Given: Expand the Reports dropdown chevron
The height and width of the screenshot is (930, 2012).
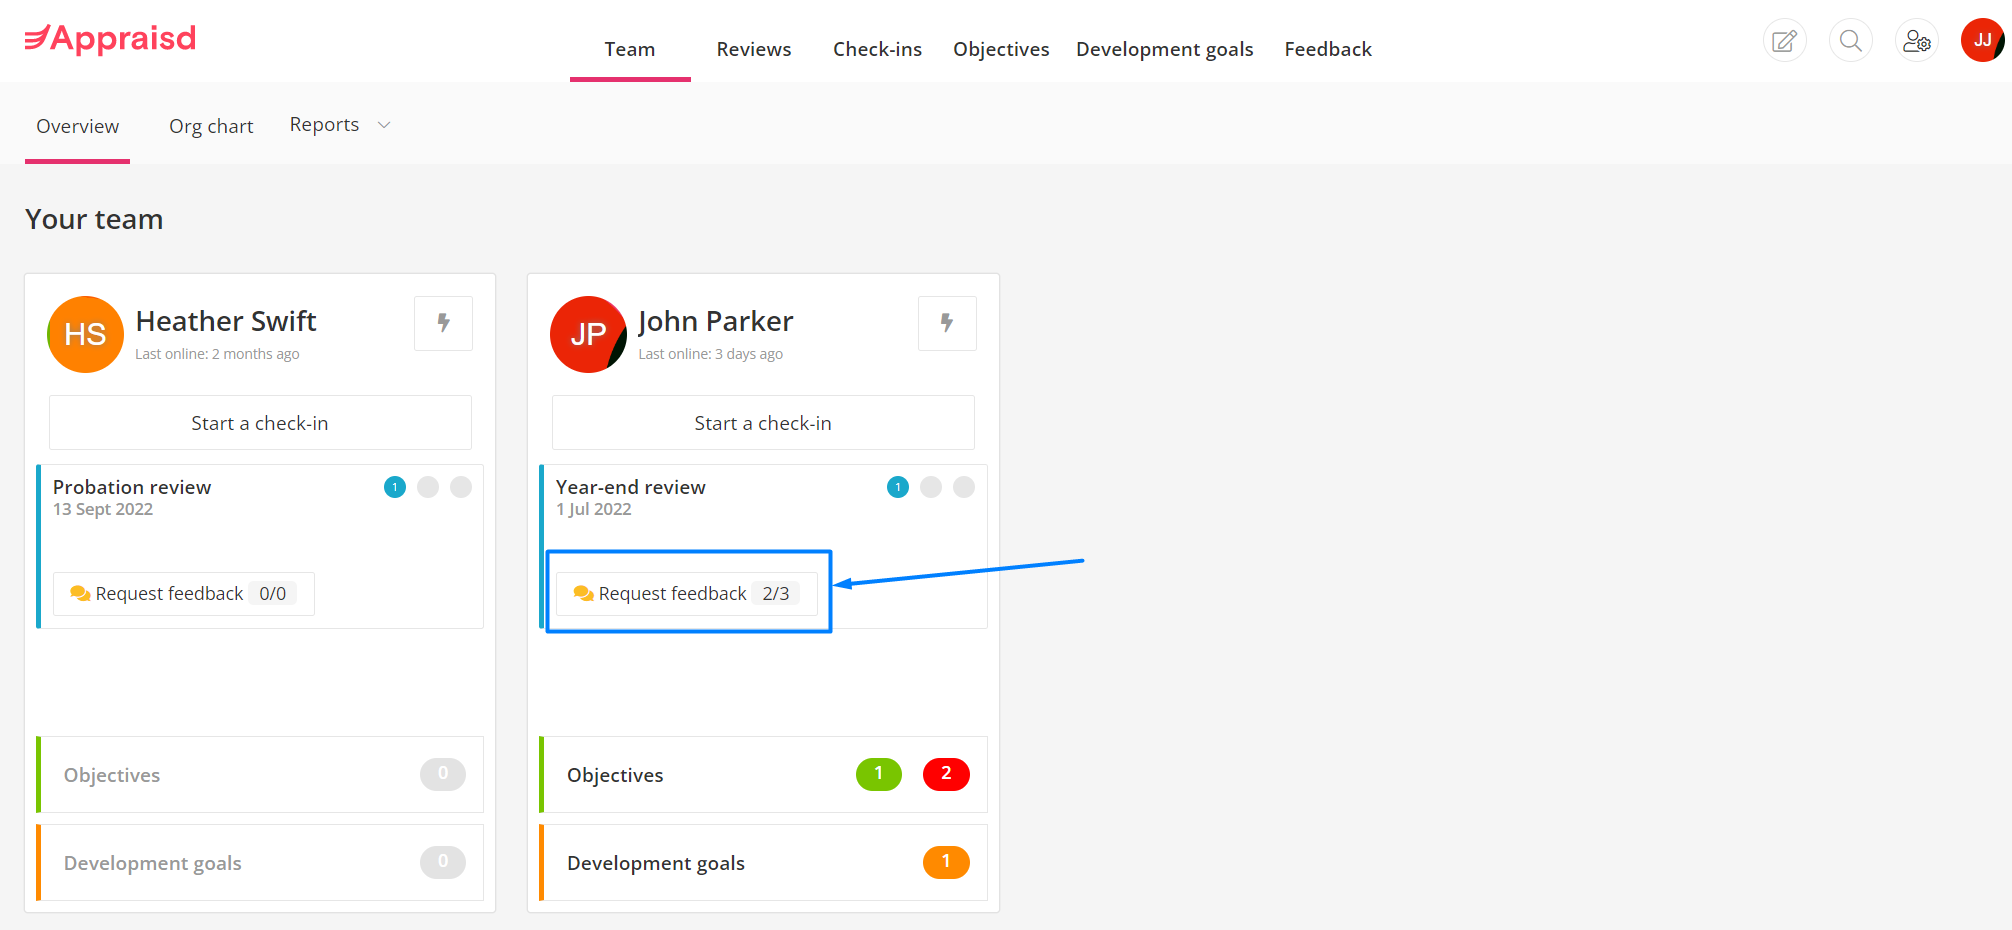Looking at the screenshot, I should pos(384,125).
